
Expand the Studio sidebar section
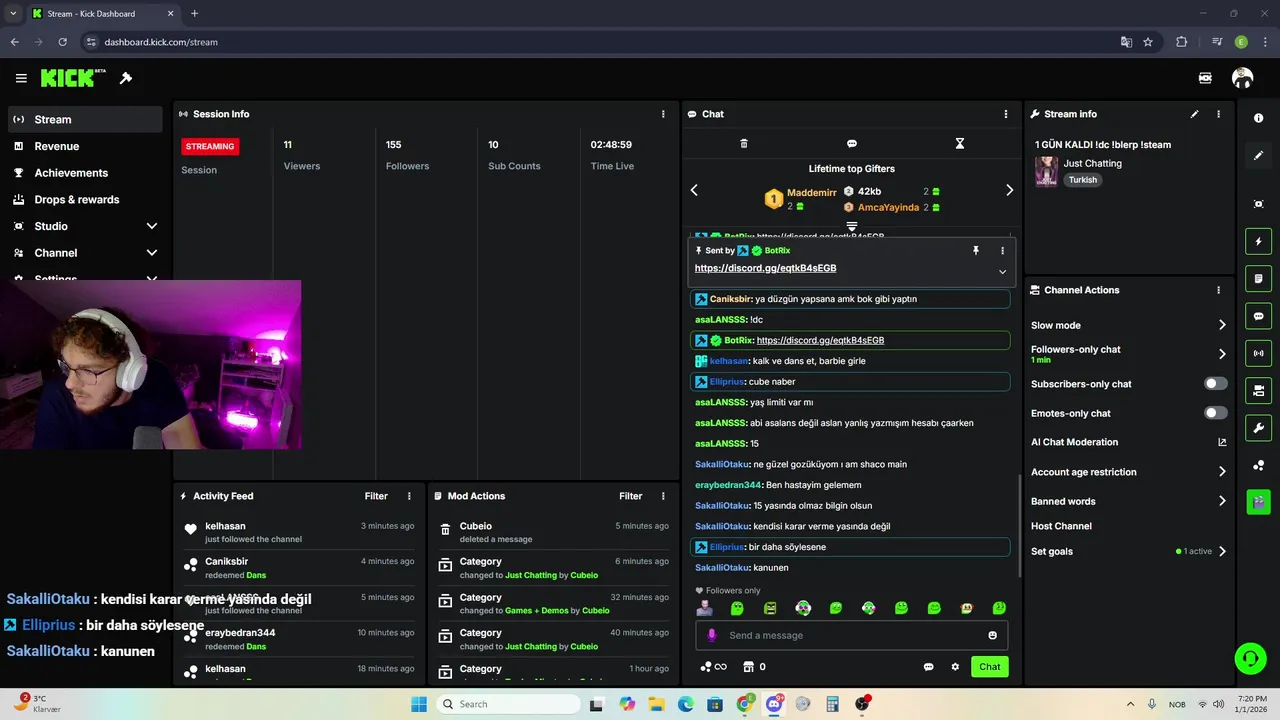pos(152,226)
